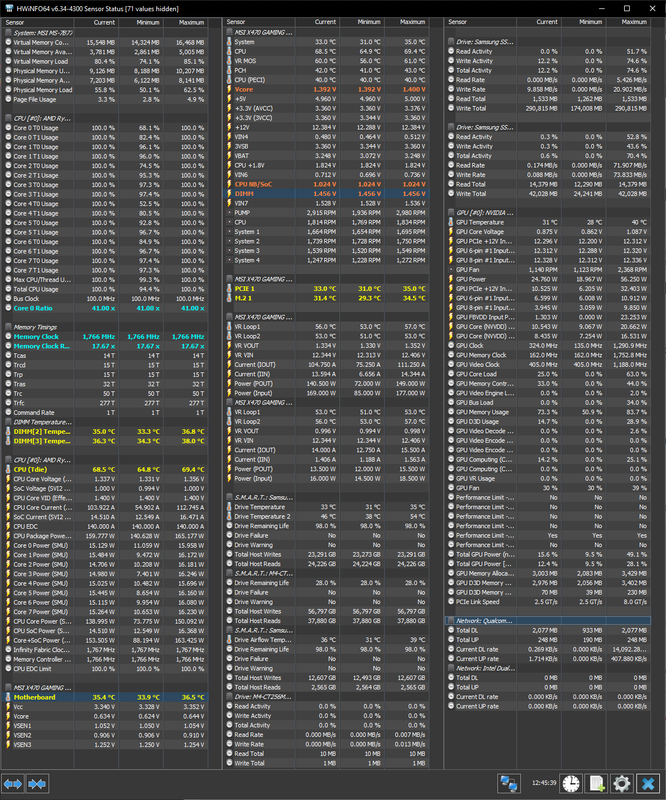Image resolution: width=666 pixels, height=800 pixels.
Task: Select the GPU Core Load row
Action: point(548,374)
